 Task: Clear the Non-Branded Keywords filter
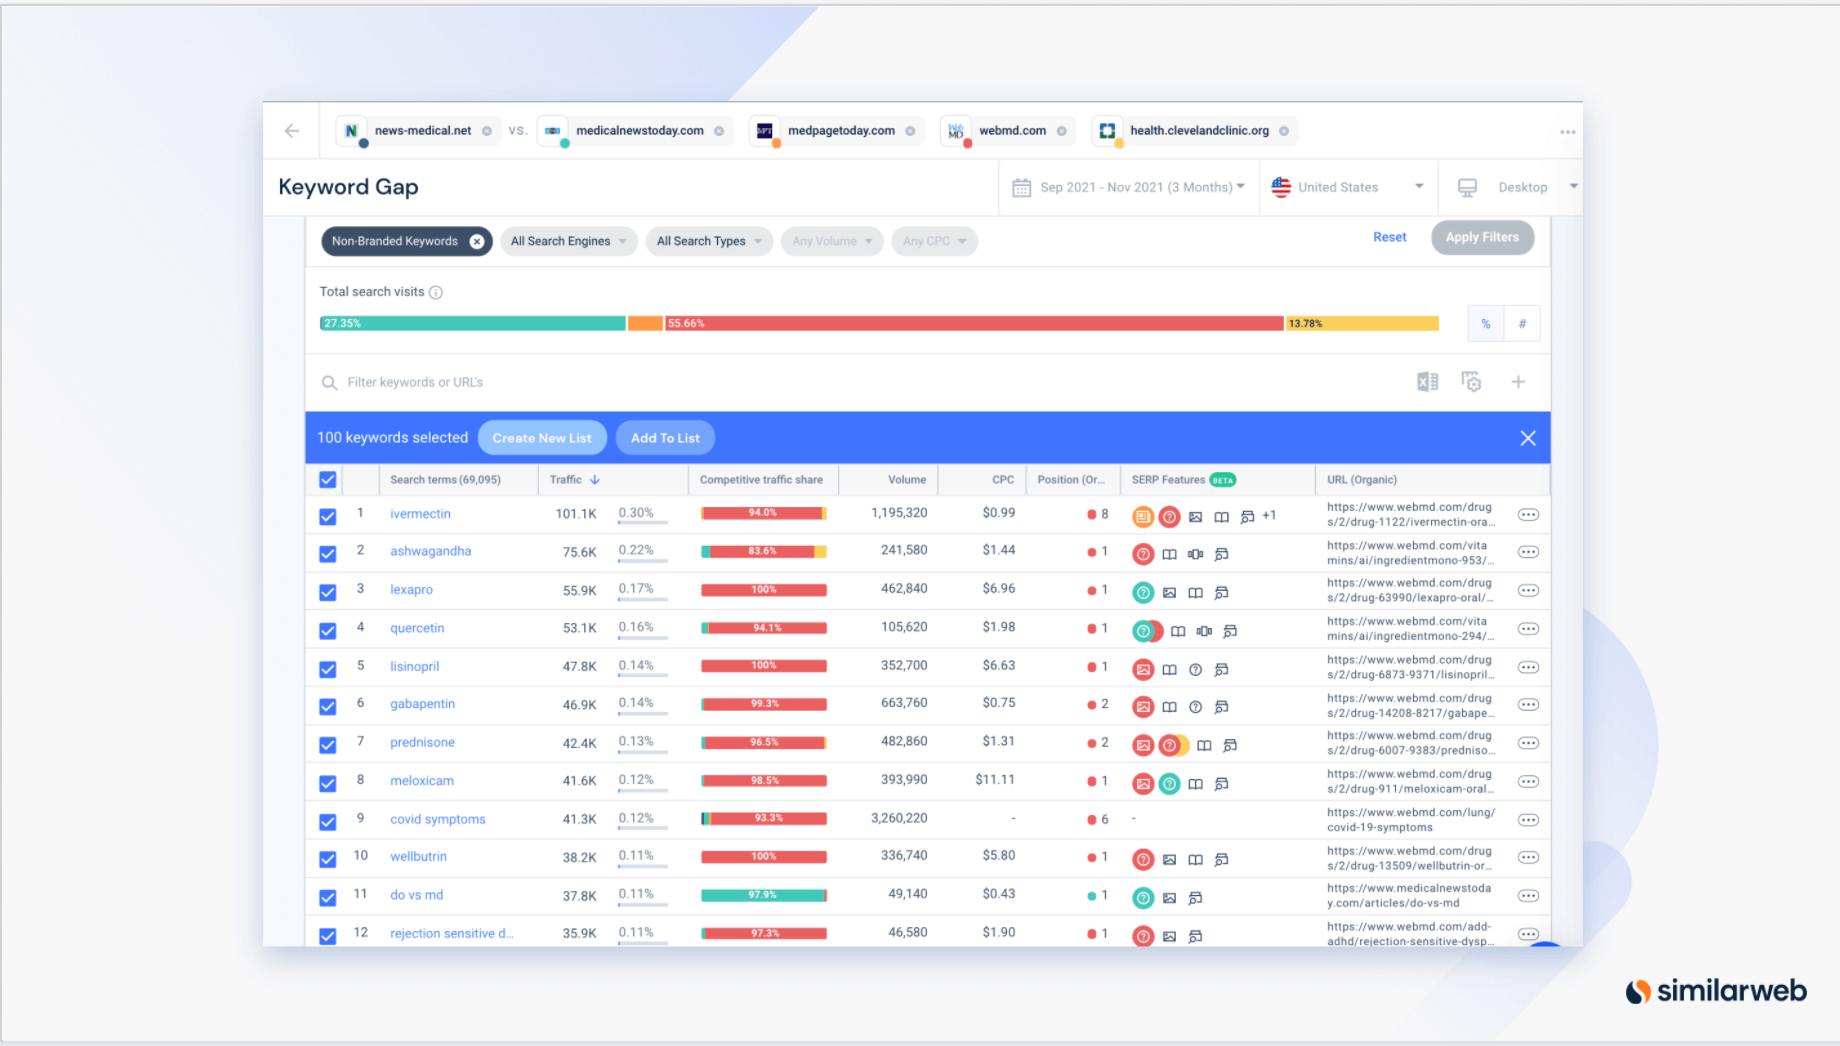(477, 241)
